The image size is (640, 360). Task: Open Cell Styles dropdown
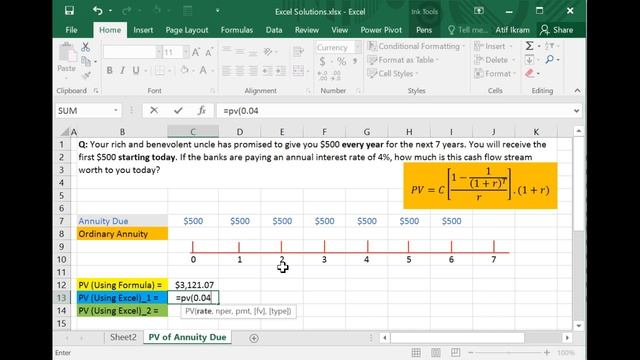393,73
